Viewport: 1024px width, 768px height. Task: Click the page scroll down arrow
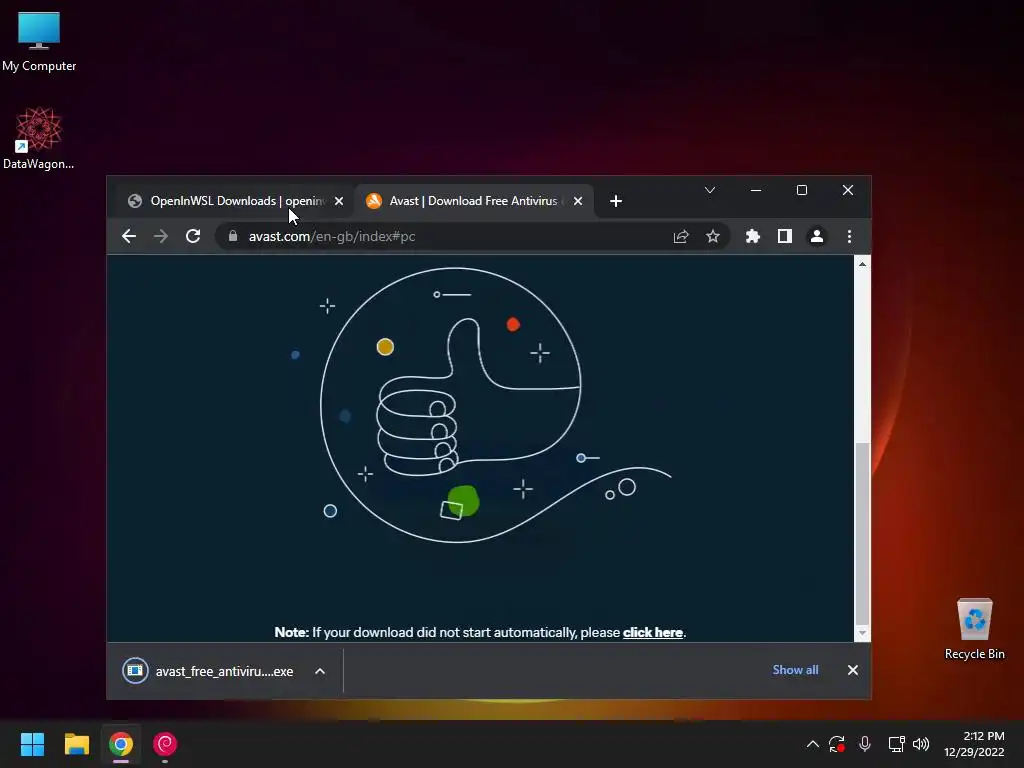click(863, 633)
